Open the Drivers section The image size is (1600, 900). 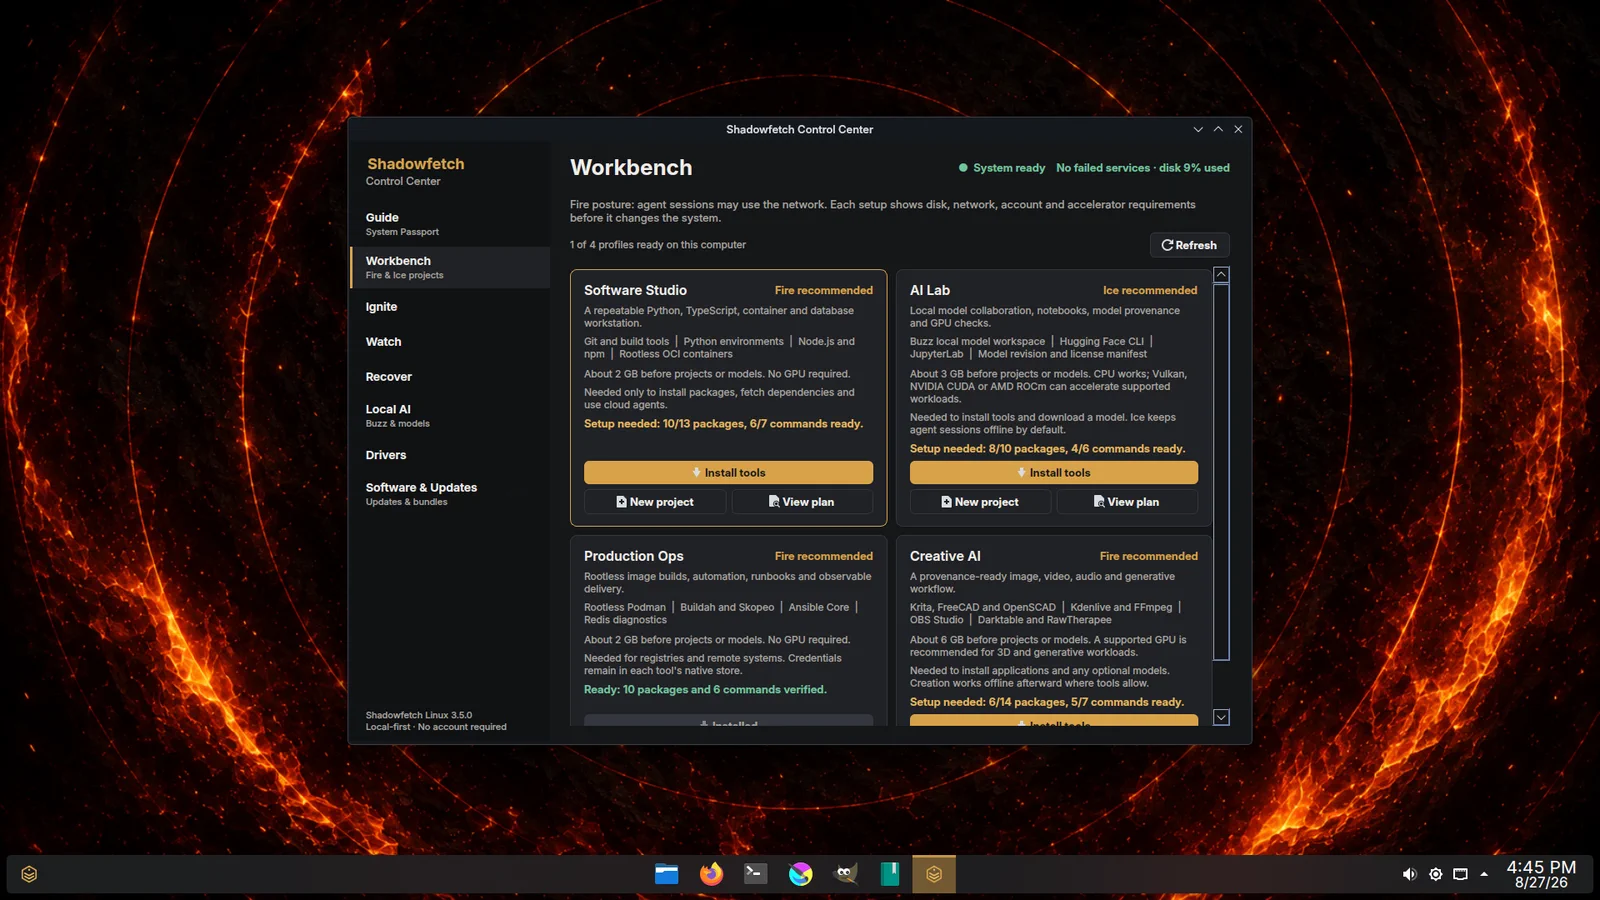[450, 455]
